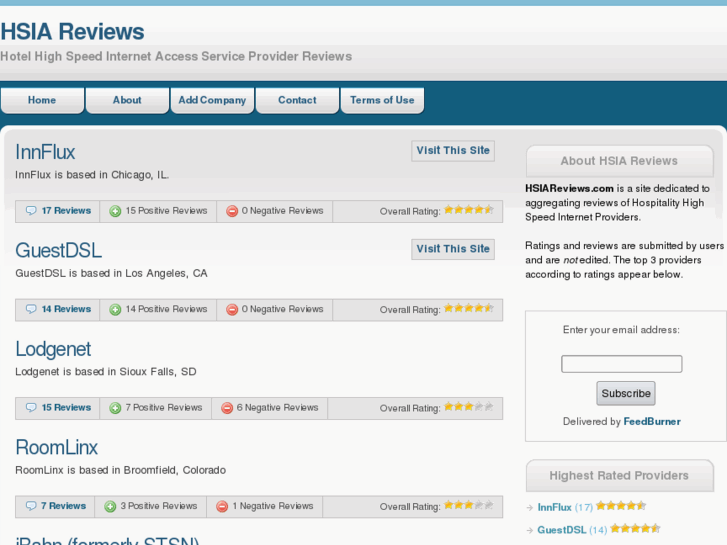727x545 pixels.
Task: Open the Home navigation tab
Action: tap(42, 100)
